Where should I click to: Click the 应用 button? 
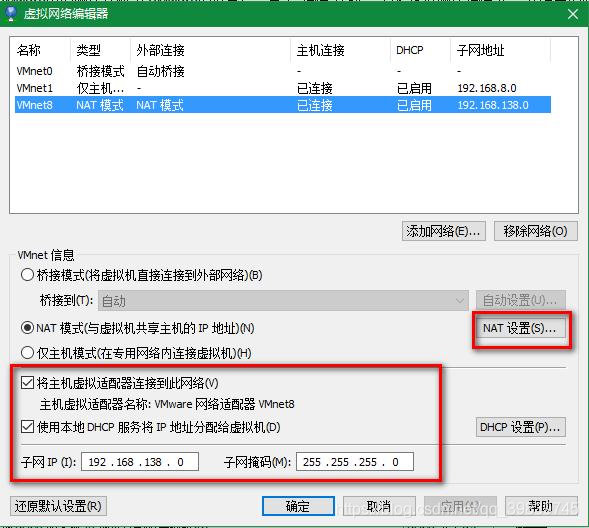point(460,506)
